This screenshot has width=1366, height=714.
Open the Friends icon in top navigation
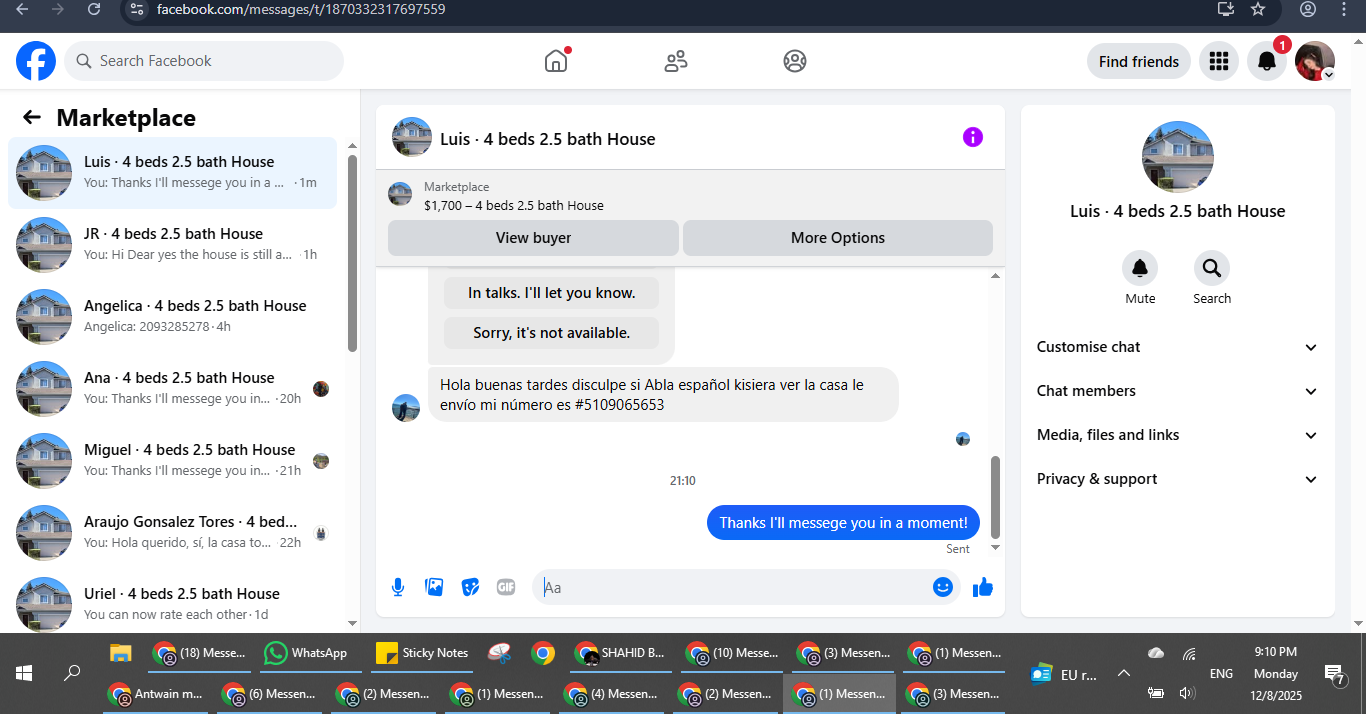tap(676, 61)
